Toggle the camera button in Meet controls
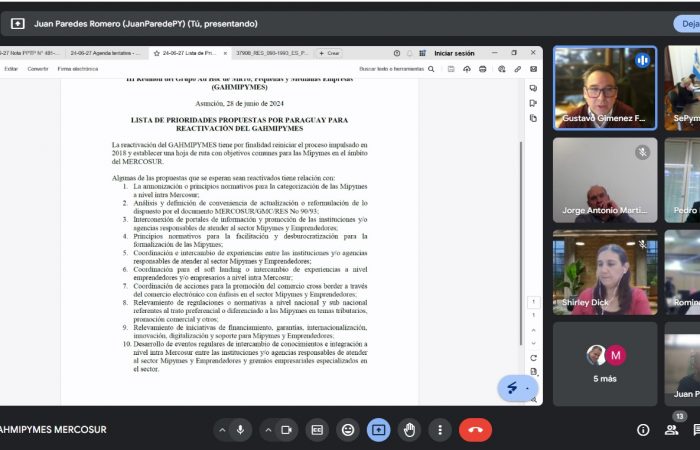 [x=287, y=430]
